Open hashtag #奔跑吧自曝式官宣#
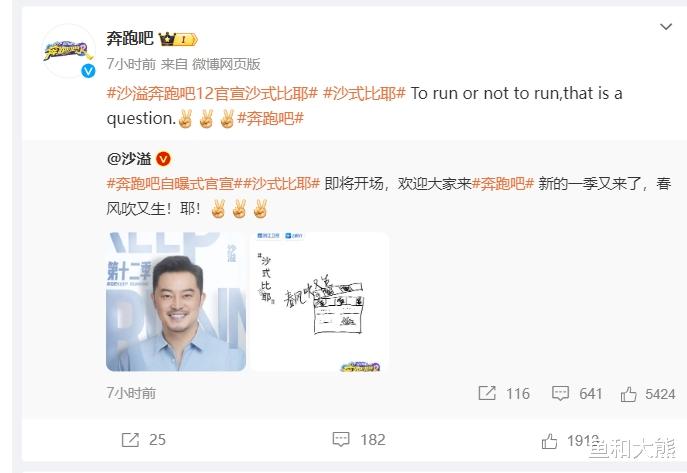The image size is (687, 473). (174, 184)
